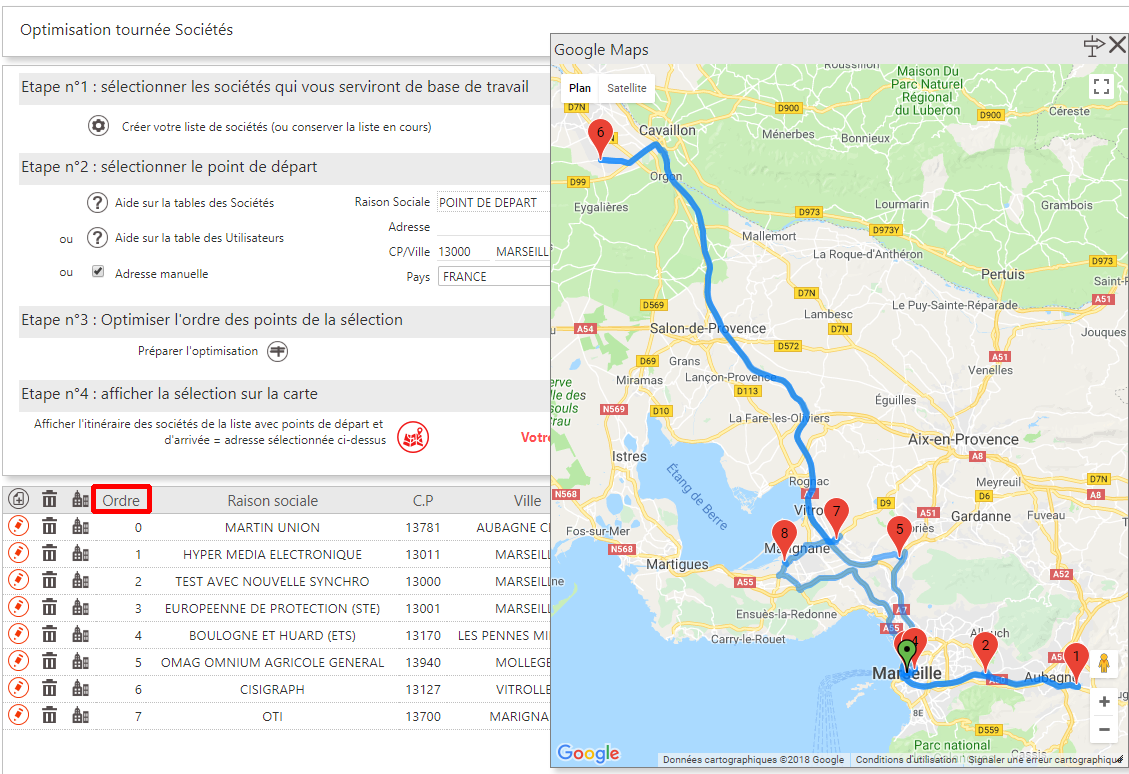Click the signpost icon in Google Maps title bar
The height and width of the screenshot is (774, 1129).
click(1093, 46)
